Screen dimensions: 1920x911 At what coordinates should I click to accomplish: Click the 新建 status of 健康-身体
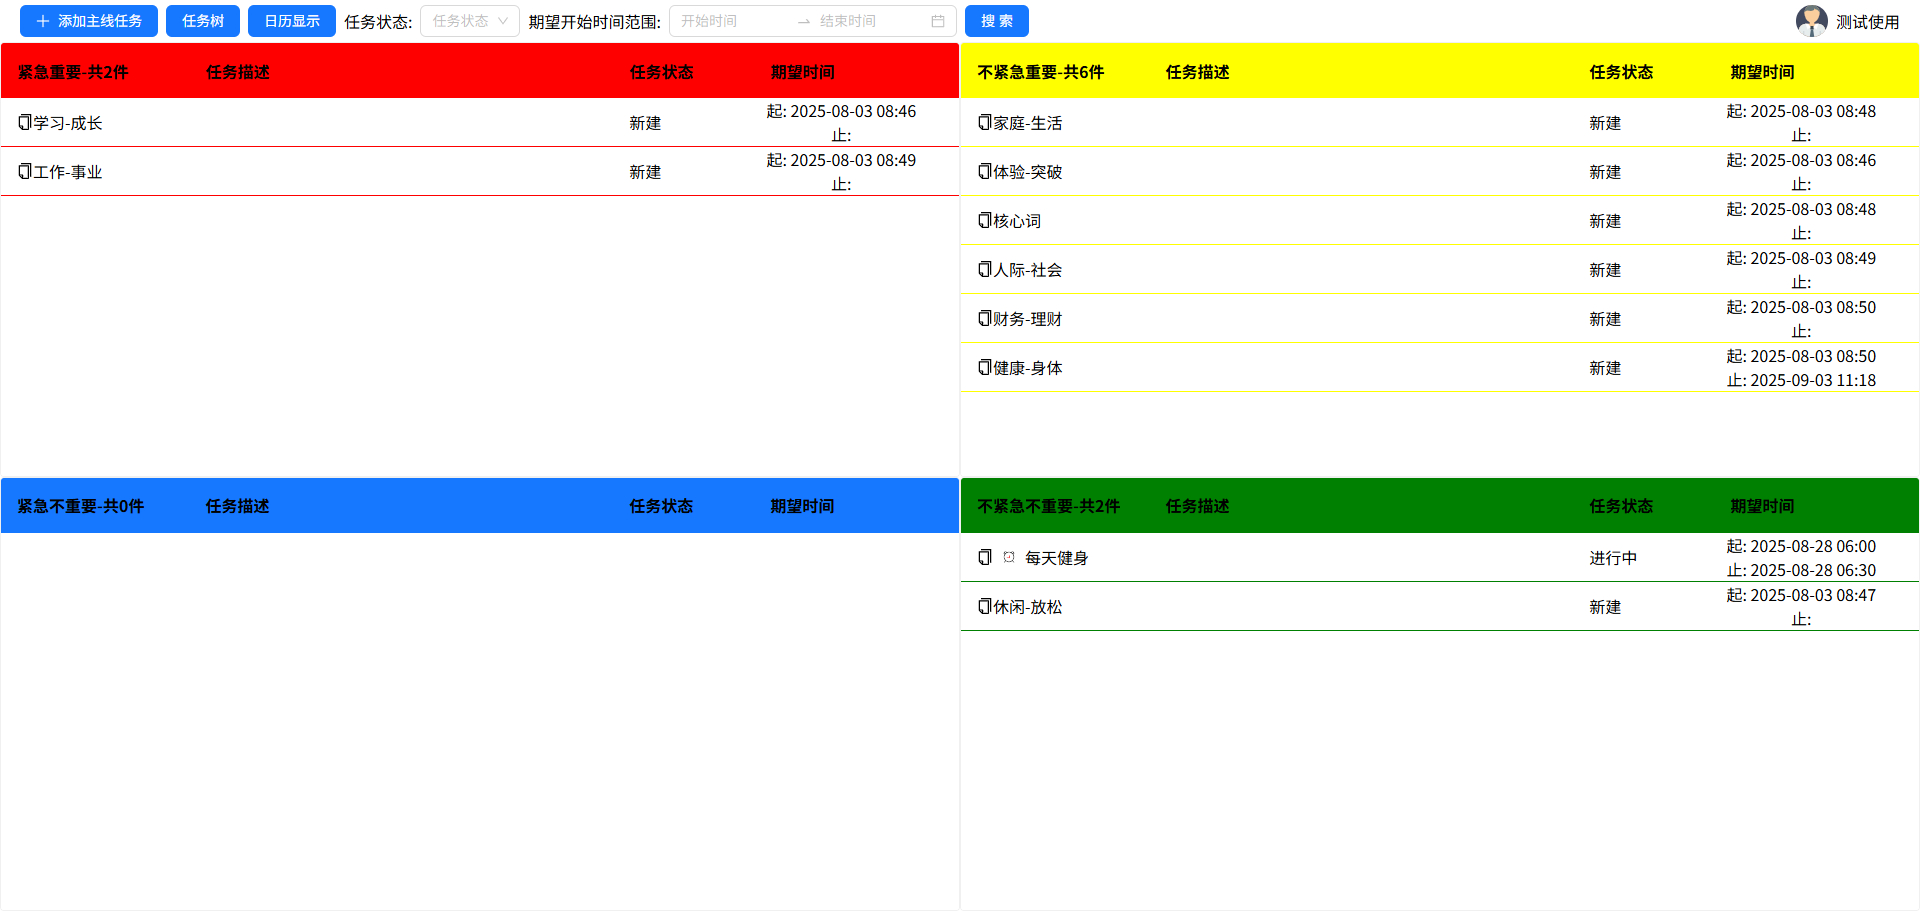coord(1605,368)
